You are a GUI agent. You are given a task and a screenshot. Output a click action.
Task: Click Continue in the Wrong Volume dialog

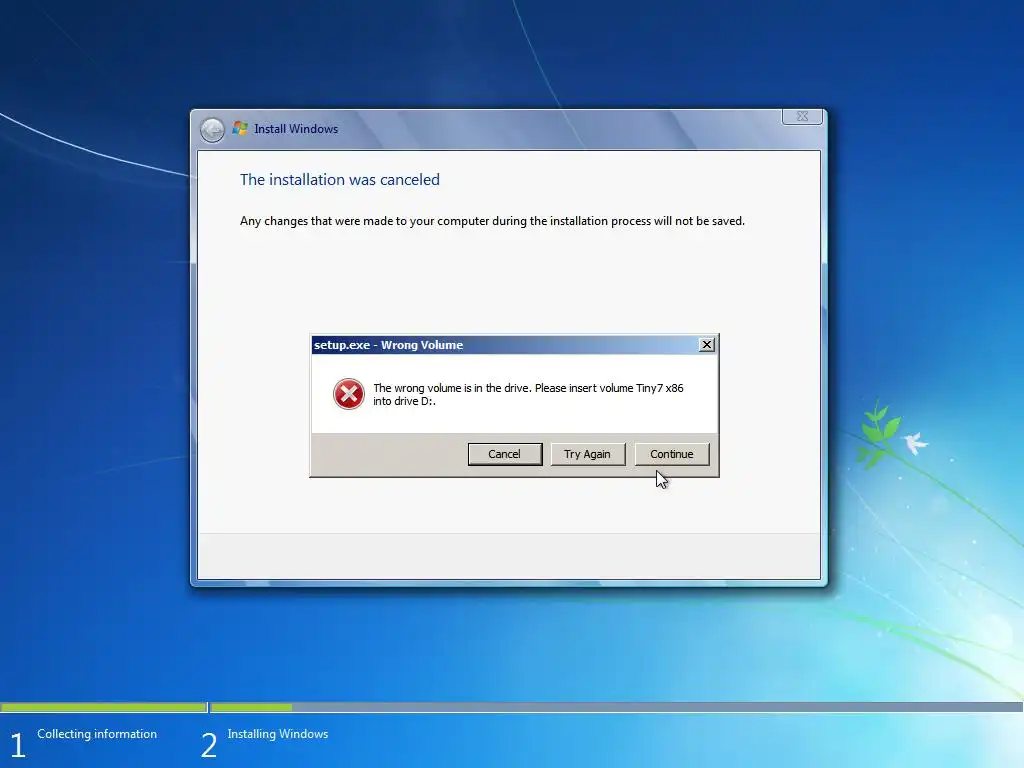point(671,454)
